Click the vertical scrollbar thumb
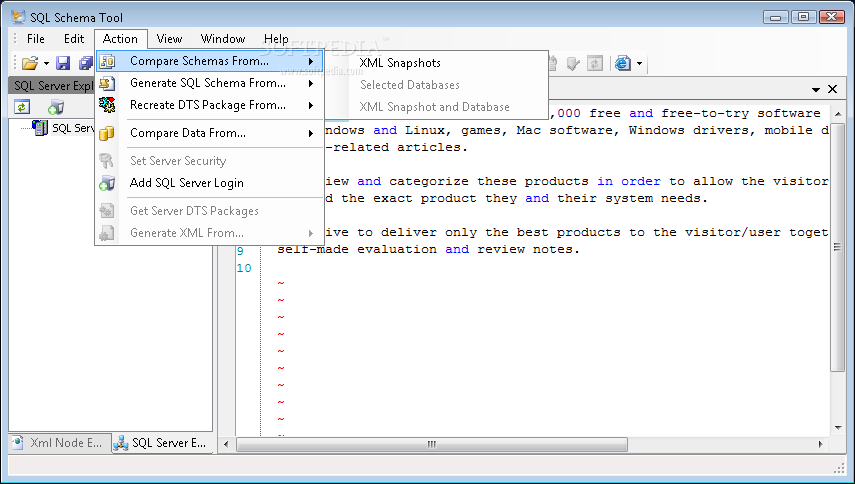 coord(838,247)
